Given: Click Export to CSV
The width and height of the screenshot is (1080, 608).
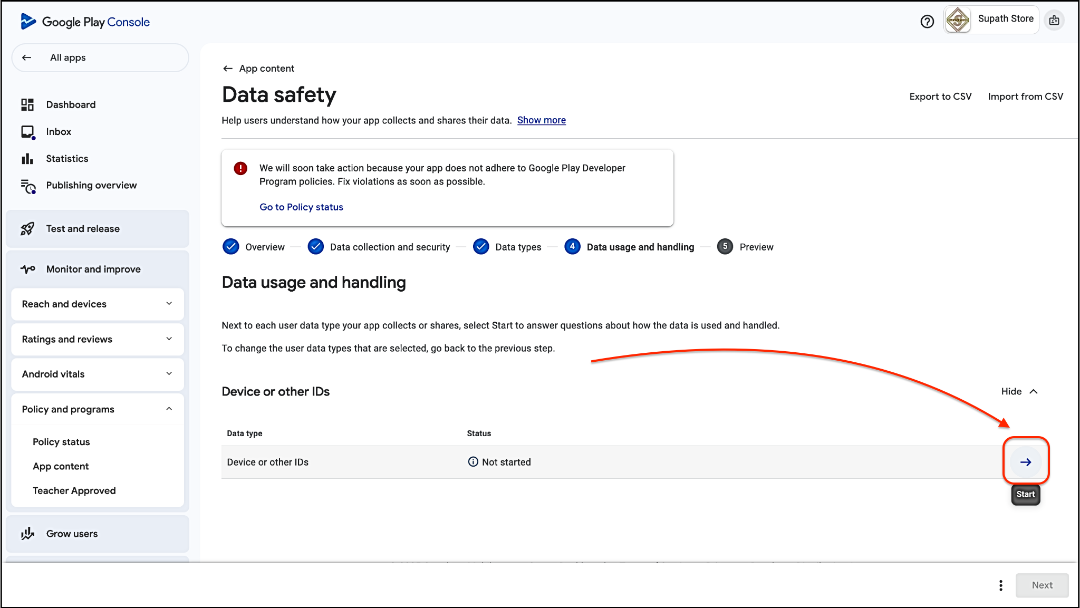Looking at the screenshot, I should point(940,97).
